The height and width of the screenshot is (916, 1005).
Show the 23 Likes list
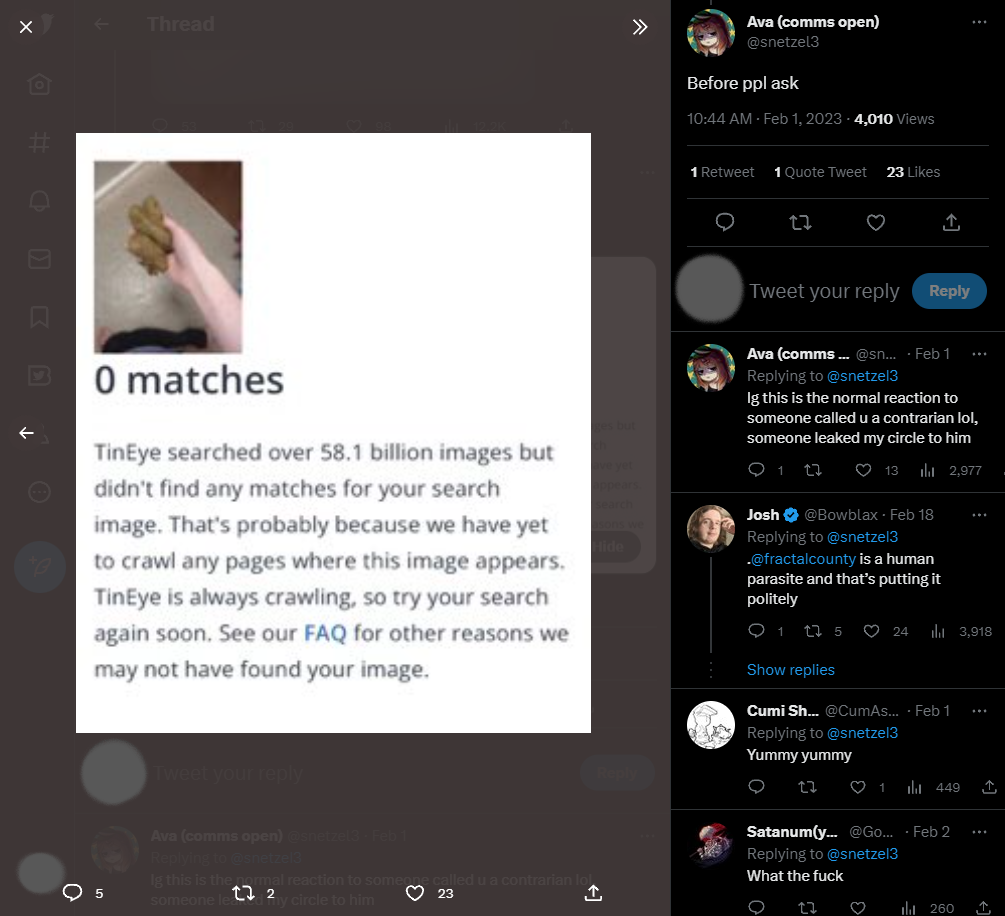[913, 172]
